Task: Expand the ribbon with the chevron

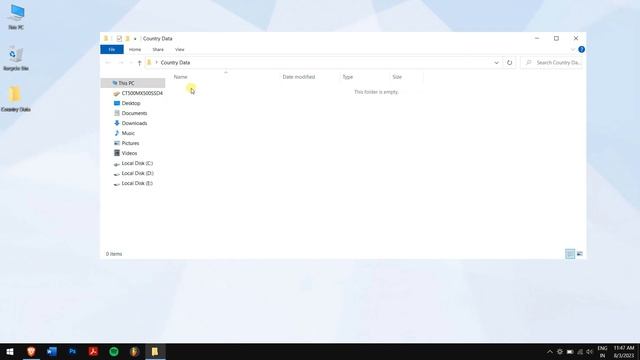Action: click(x=573, y=49)
